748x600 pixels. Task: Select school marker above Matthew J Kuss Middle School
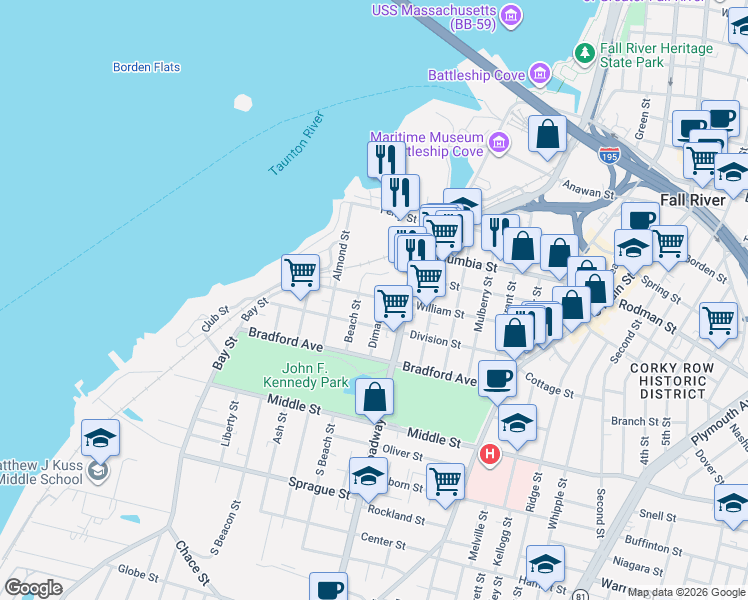point(100,442)
